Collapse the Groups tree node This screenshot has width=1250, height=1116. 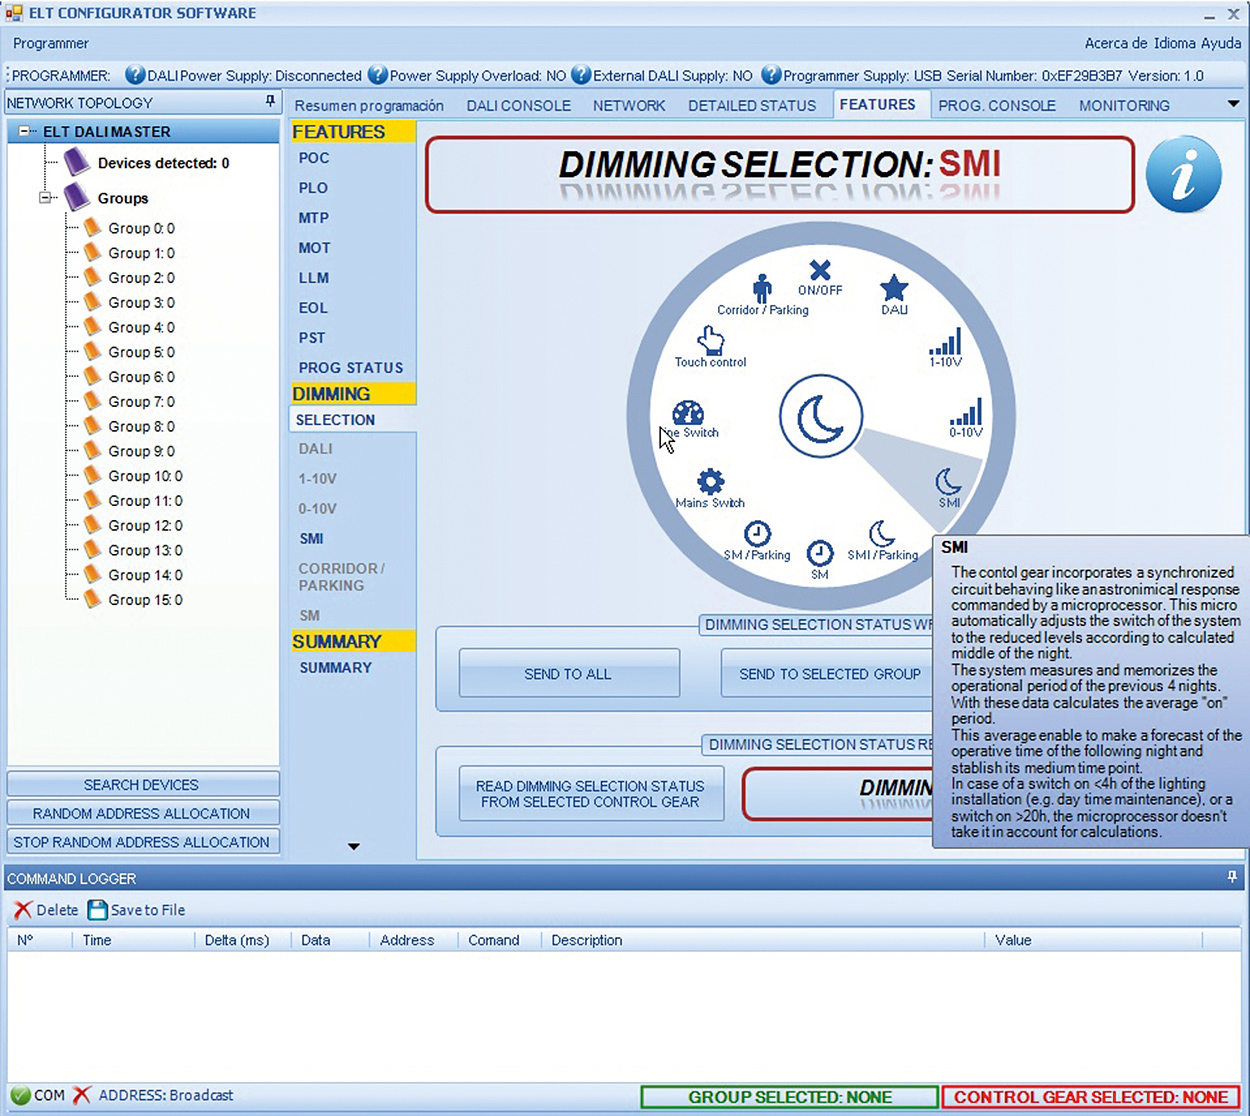pos(45,198)
